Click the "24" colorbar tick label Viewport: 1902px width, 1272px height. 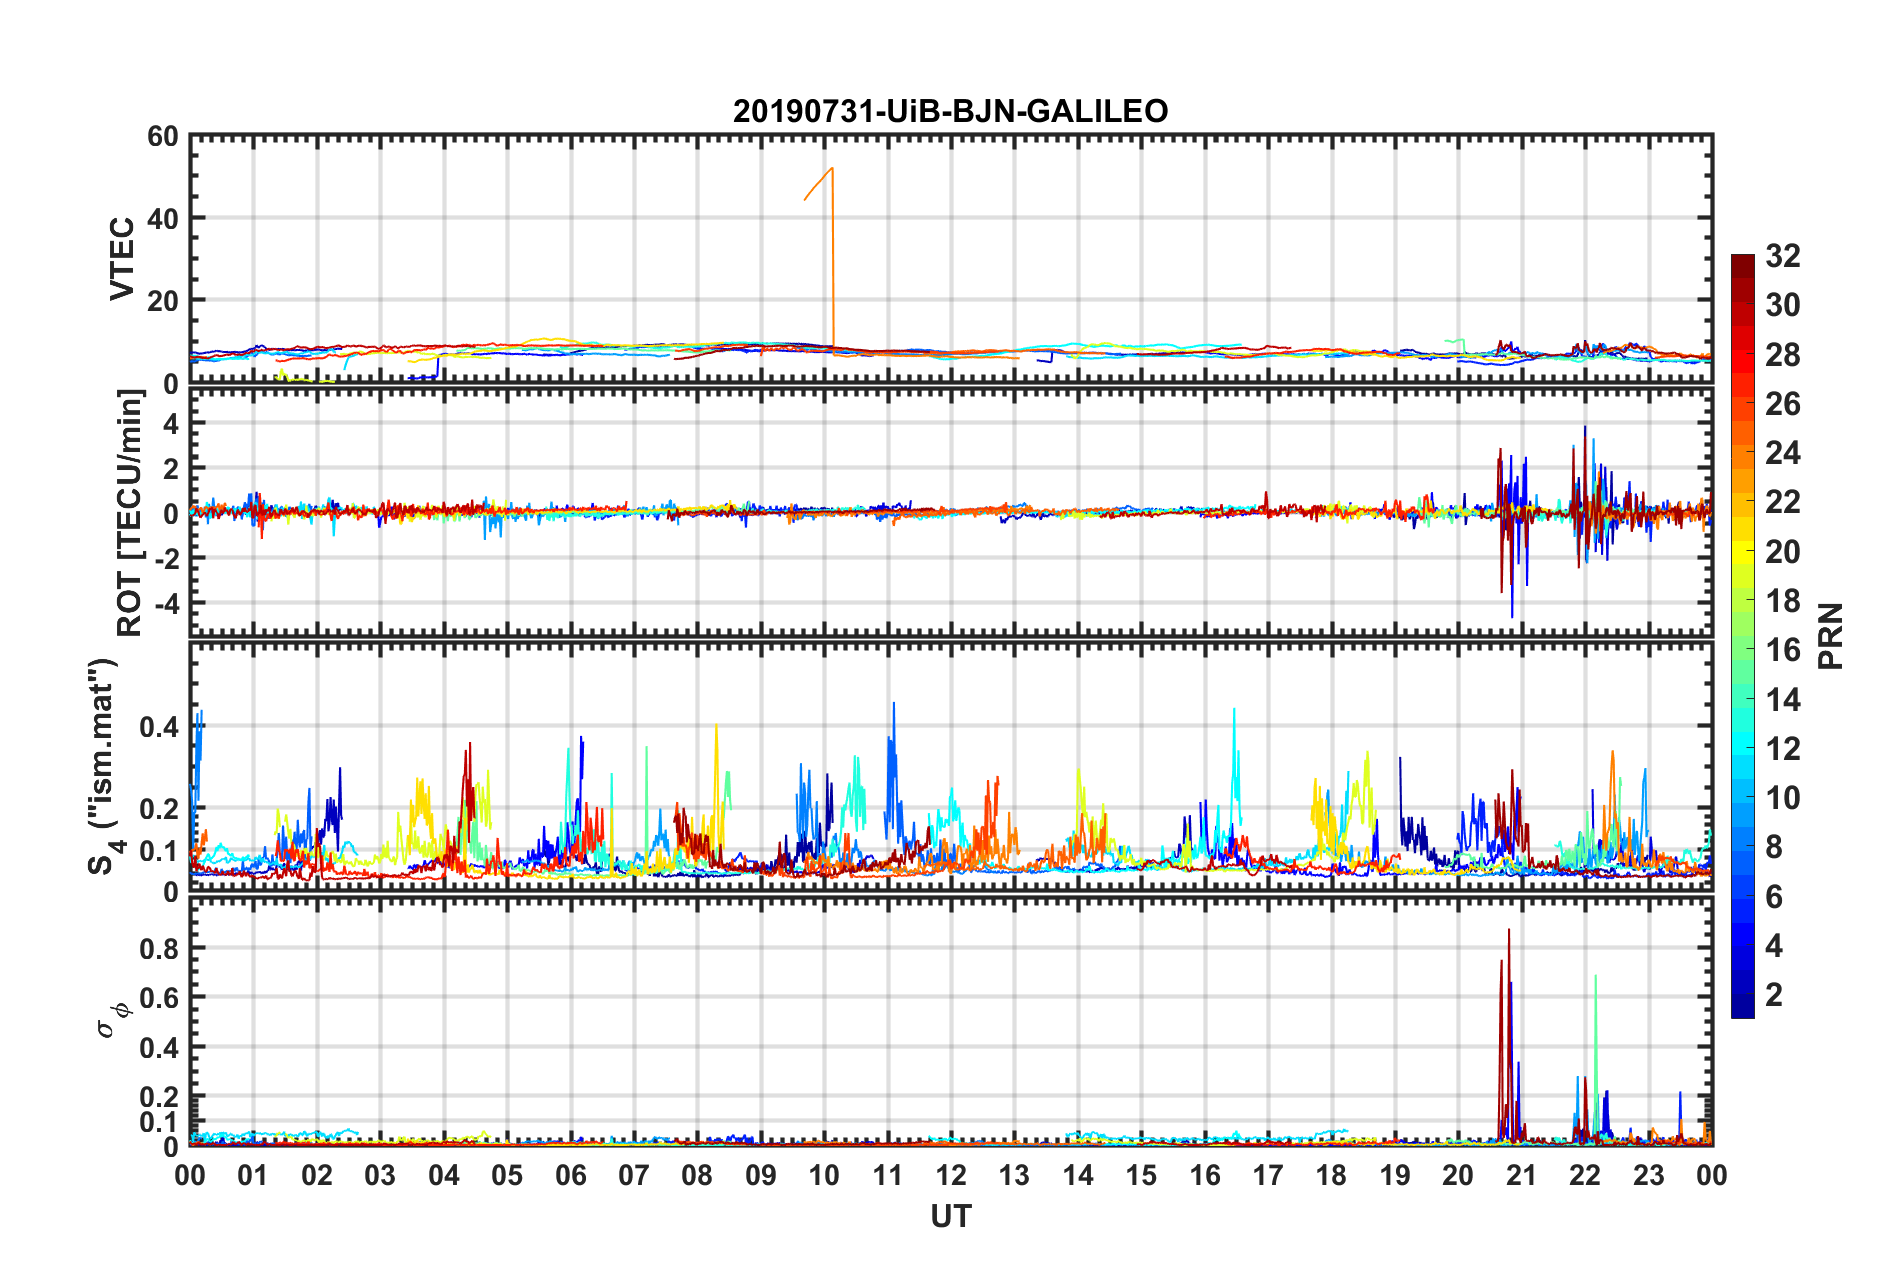click(x=1782, y=453)
